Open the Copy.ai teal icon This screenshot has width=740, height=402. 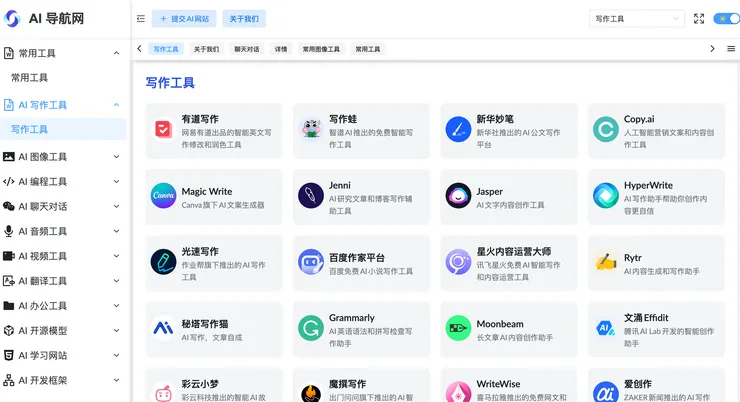pyautogui.click(x=606, y=129)
